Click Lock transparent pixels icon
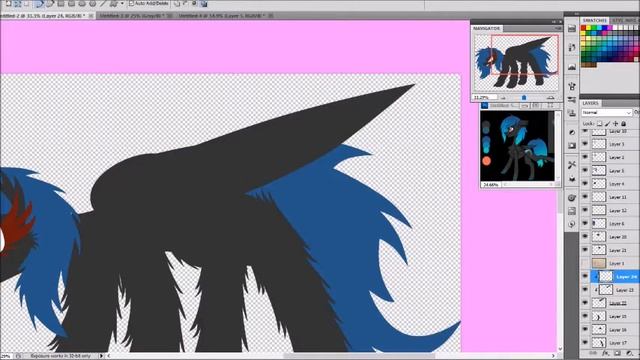This screenshot has width=640, height=360. 599,123
